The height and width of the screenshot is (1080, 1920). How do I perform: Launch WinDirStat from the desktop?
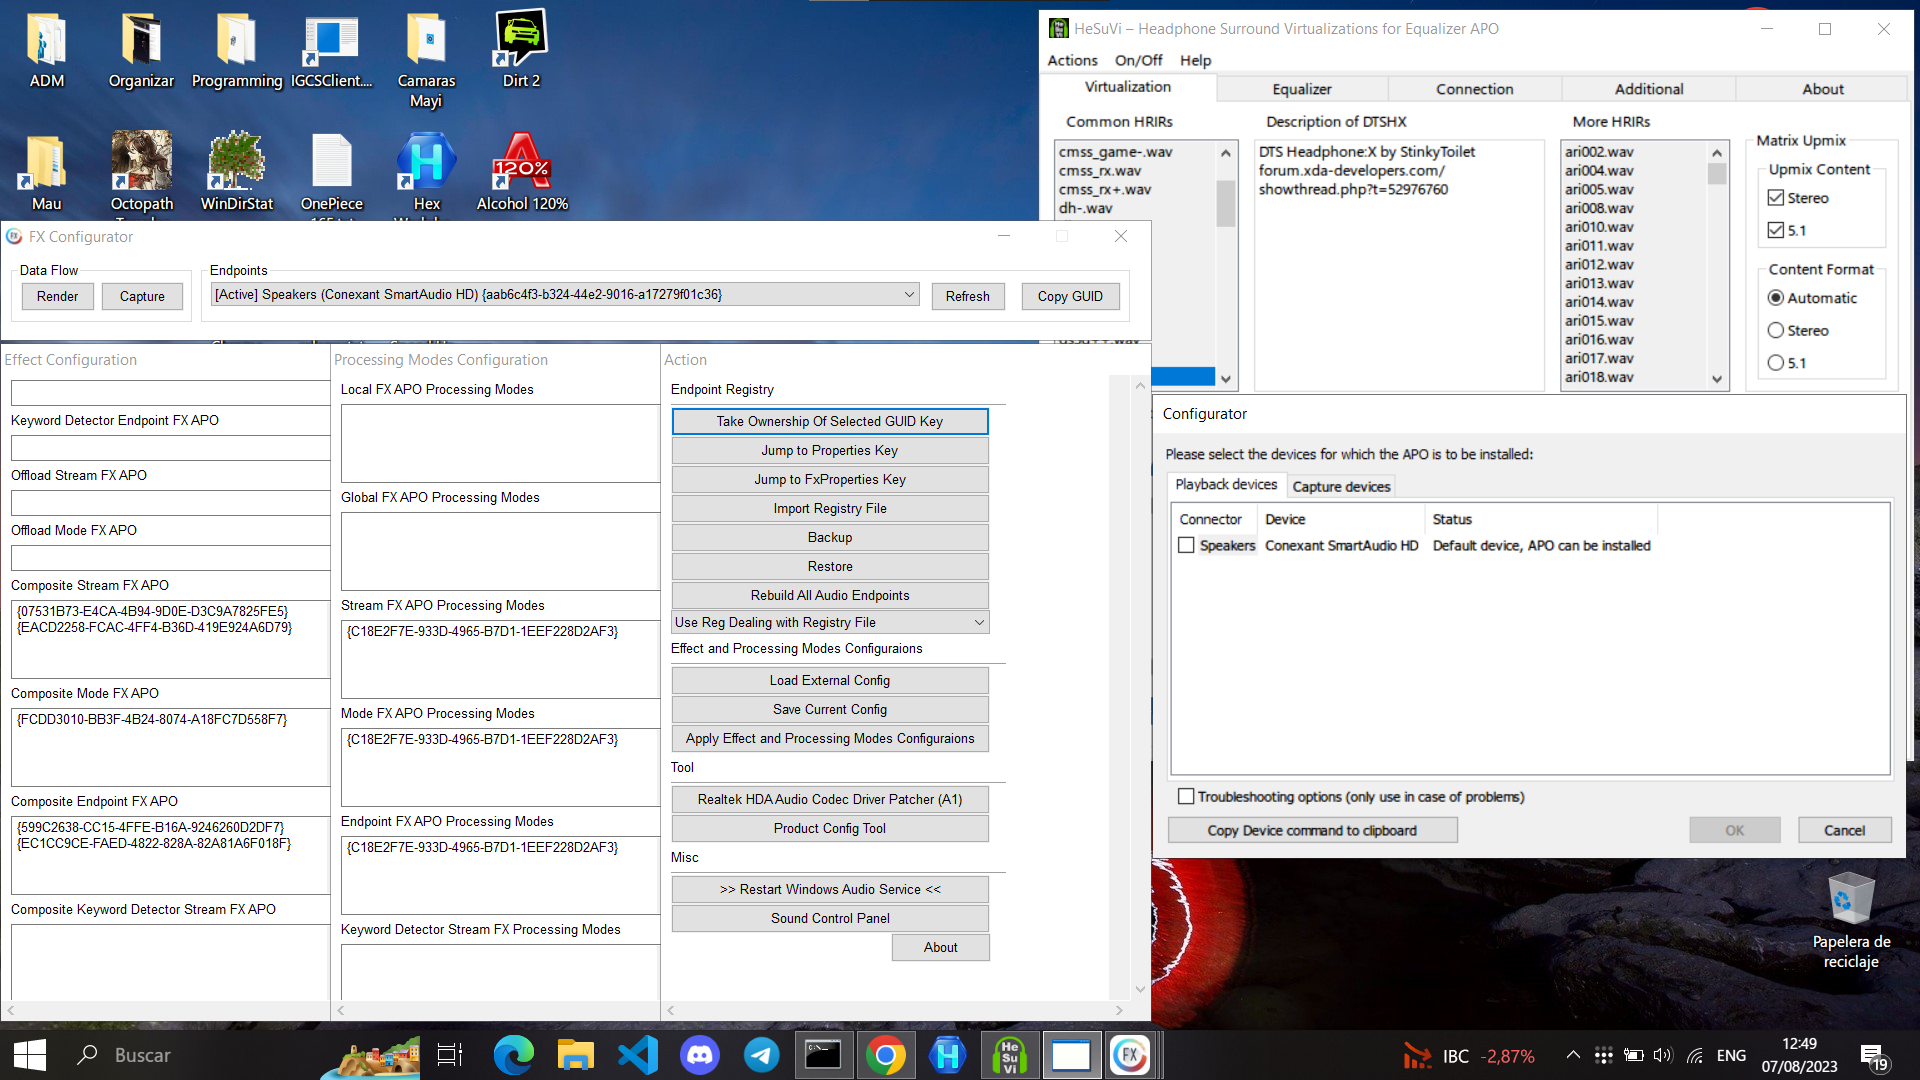point(237,172)
